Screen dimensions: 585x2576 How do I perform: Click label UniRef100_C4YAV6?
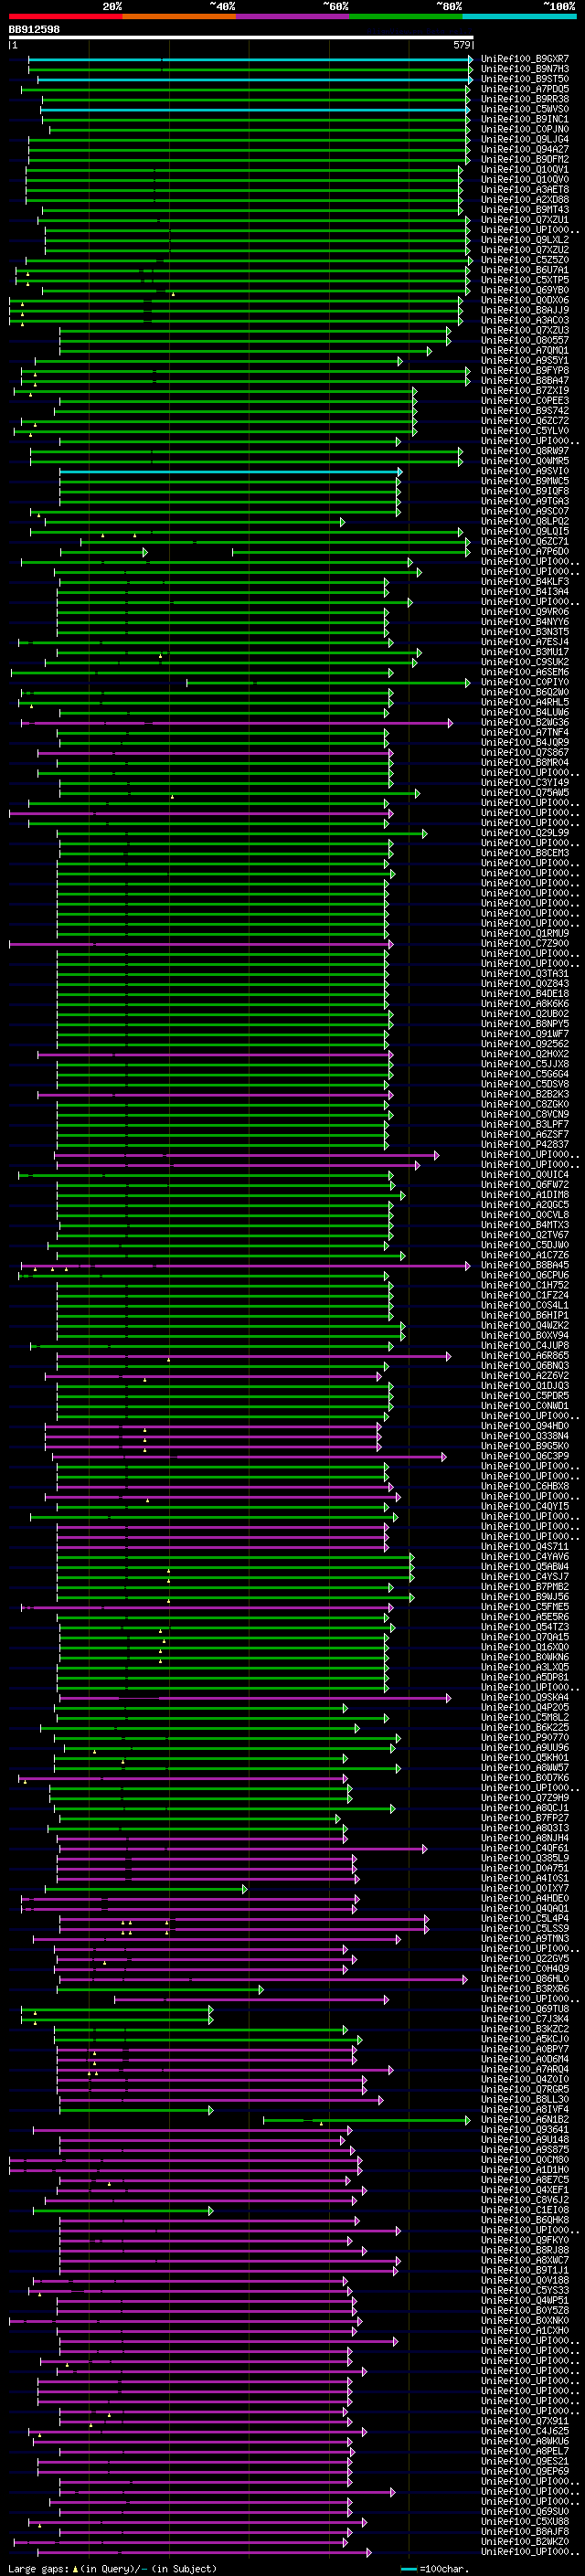[x=525, y=1557]
